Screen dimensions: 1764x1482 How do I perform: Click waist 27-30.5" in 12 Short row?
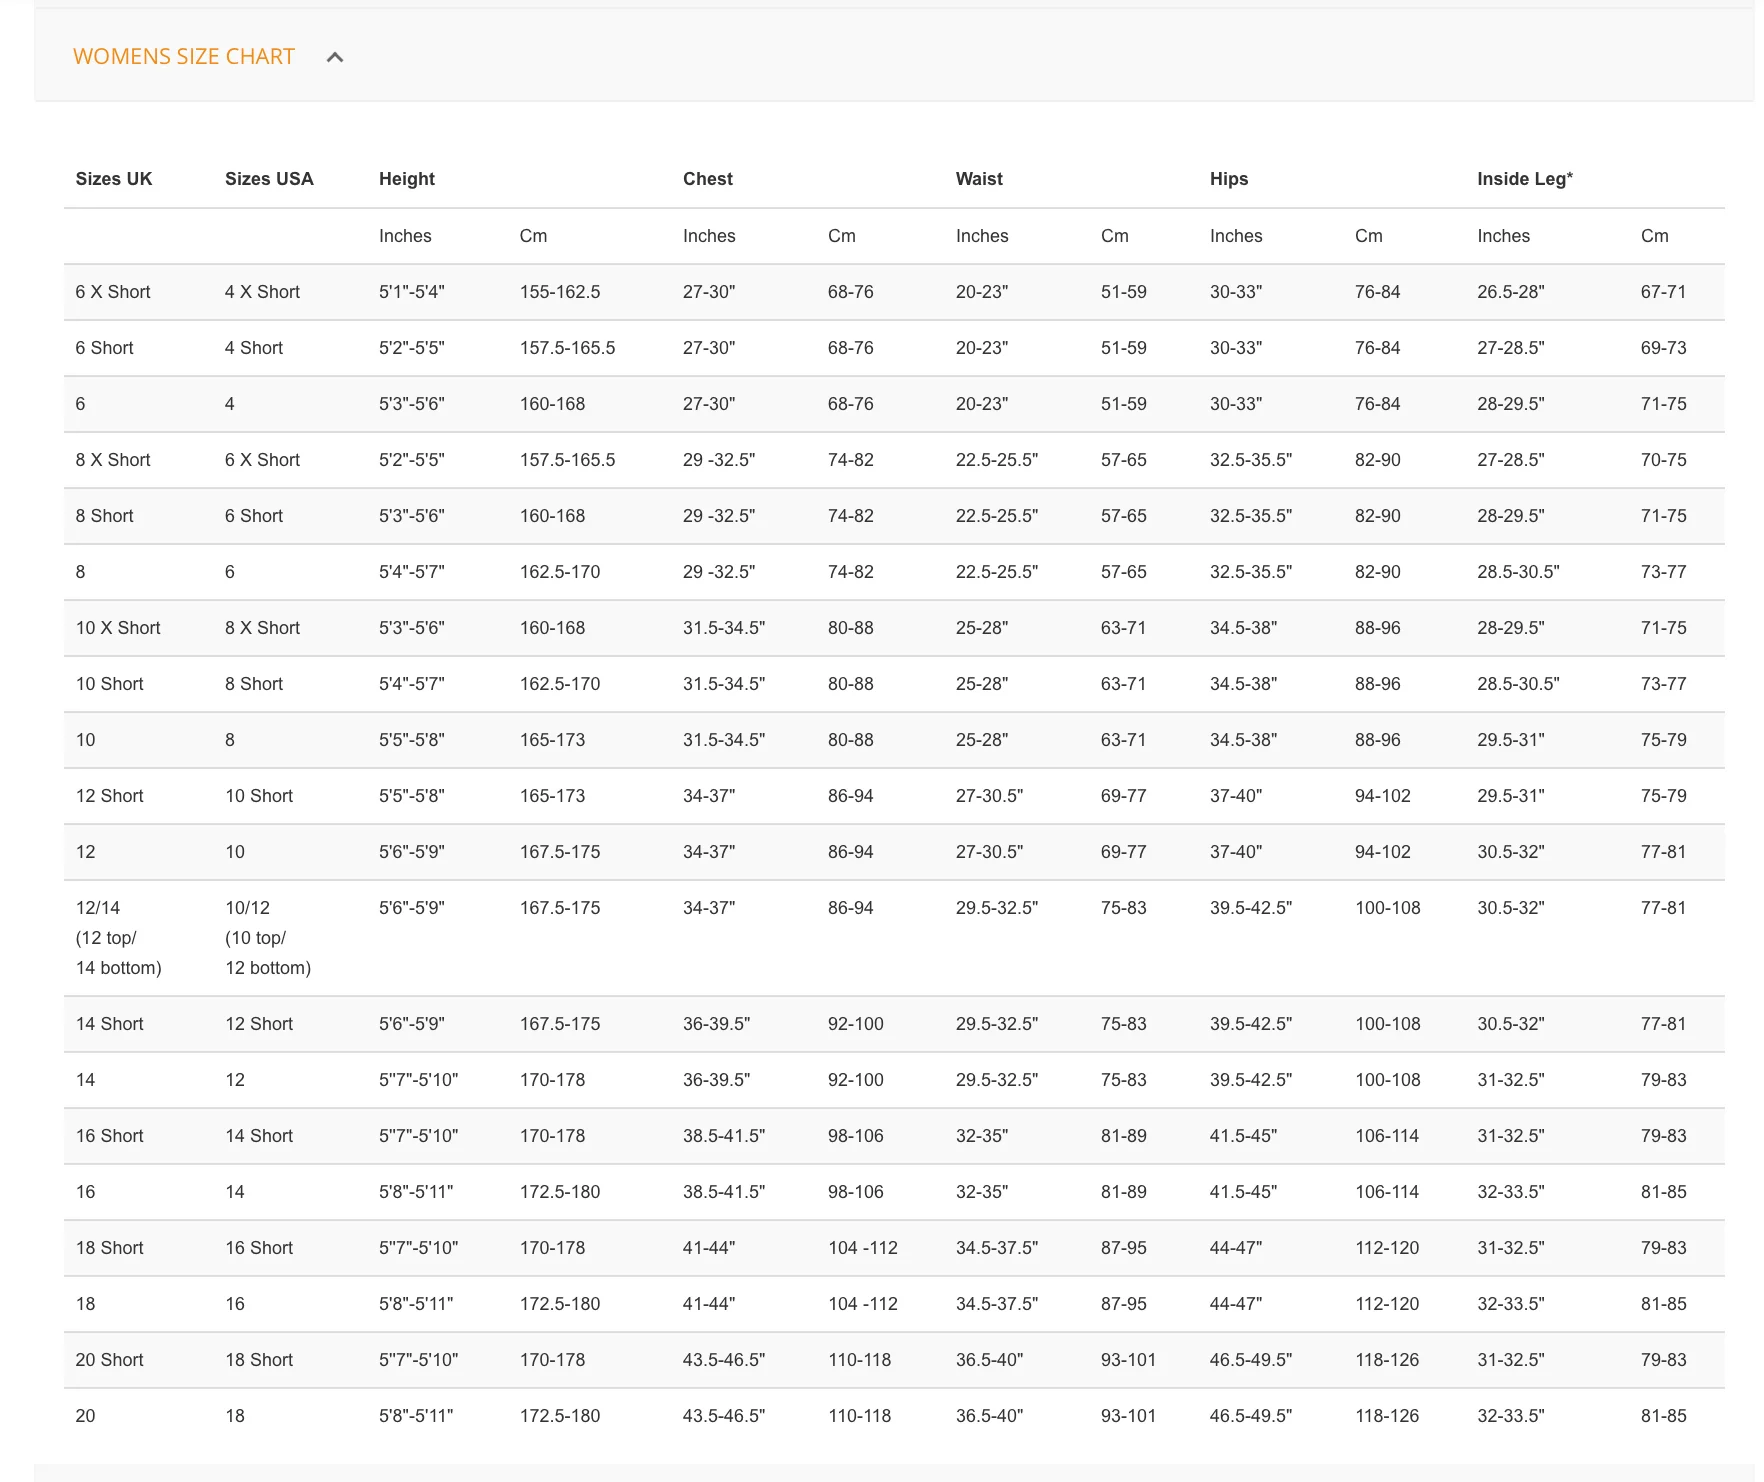click(x=989, y=796)
